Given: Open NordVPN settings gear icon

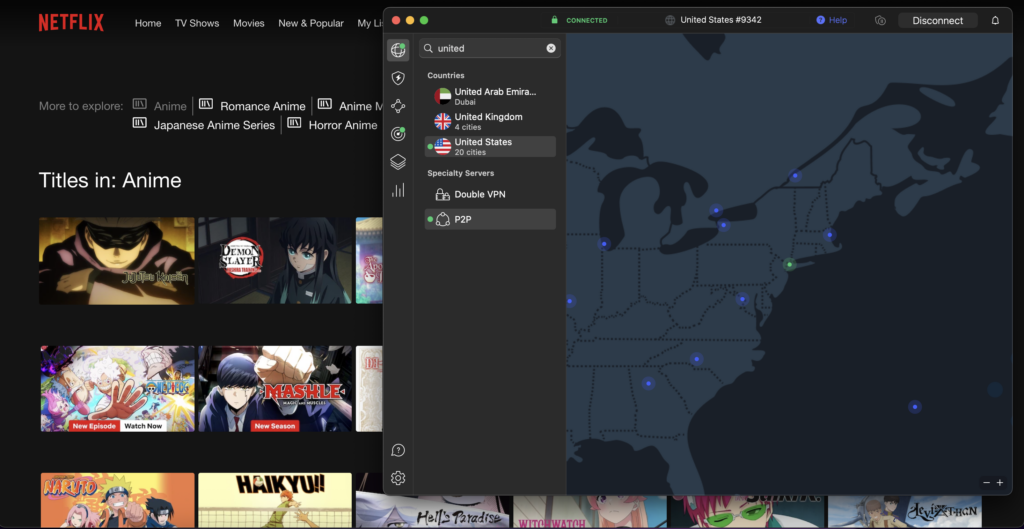Looking at the screenshot, I should pos(398,478).
